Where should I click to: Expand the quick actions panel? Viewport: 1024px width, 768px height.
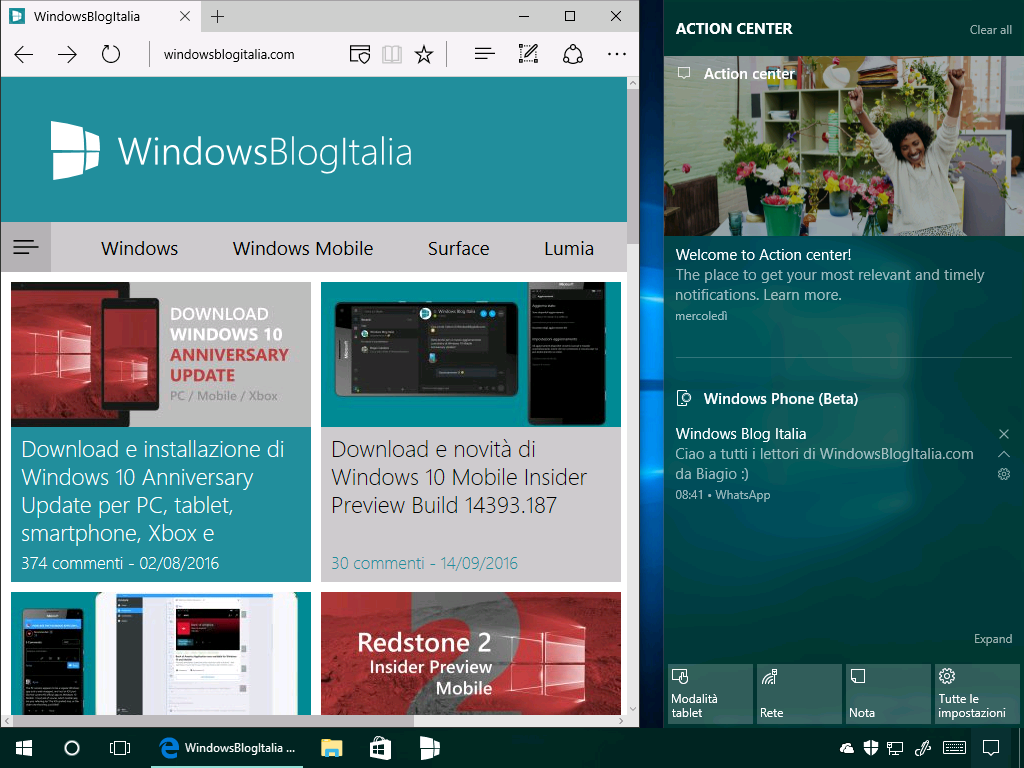click(x=993, y=639)
